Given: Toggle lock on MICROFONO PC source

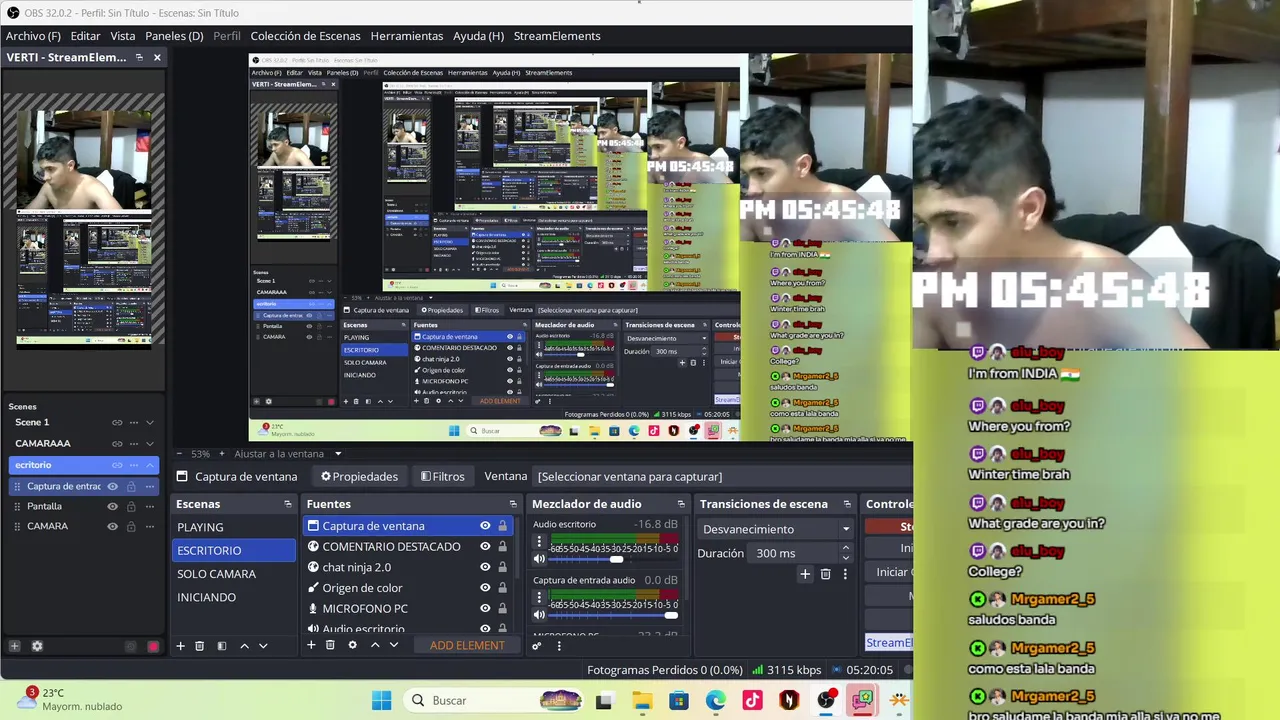Looking at the screenshot, I should point(502,609).
